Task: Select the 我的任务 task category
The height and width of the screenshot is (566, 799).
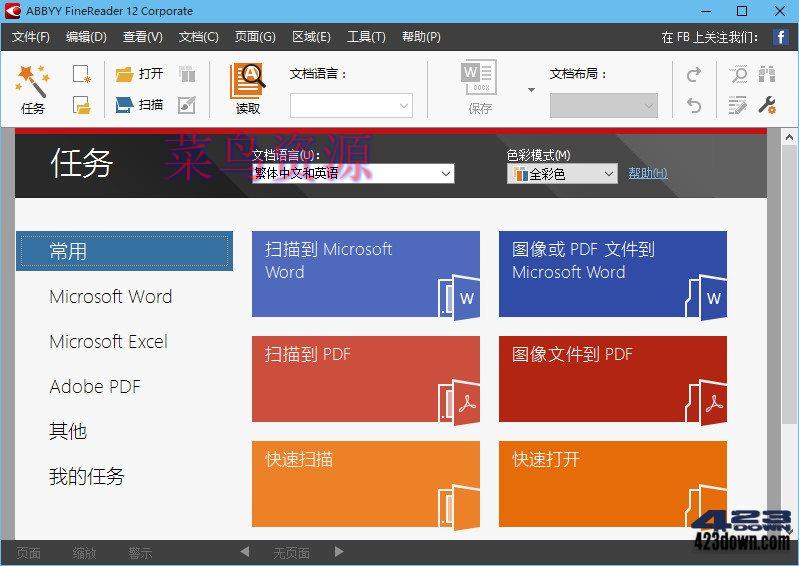Action: 87,476
